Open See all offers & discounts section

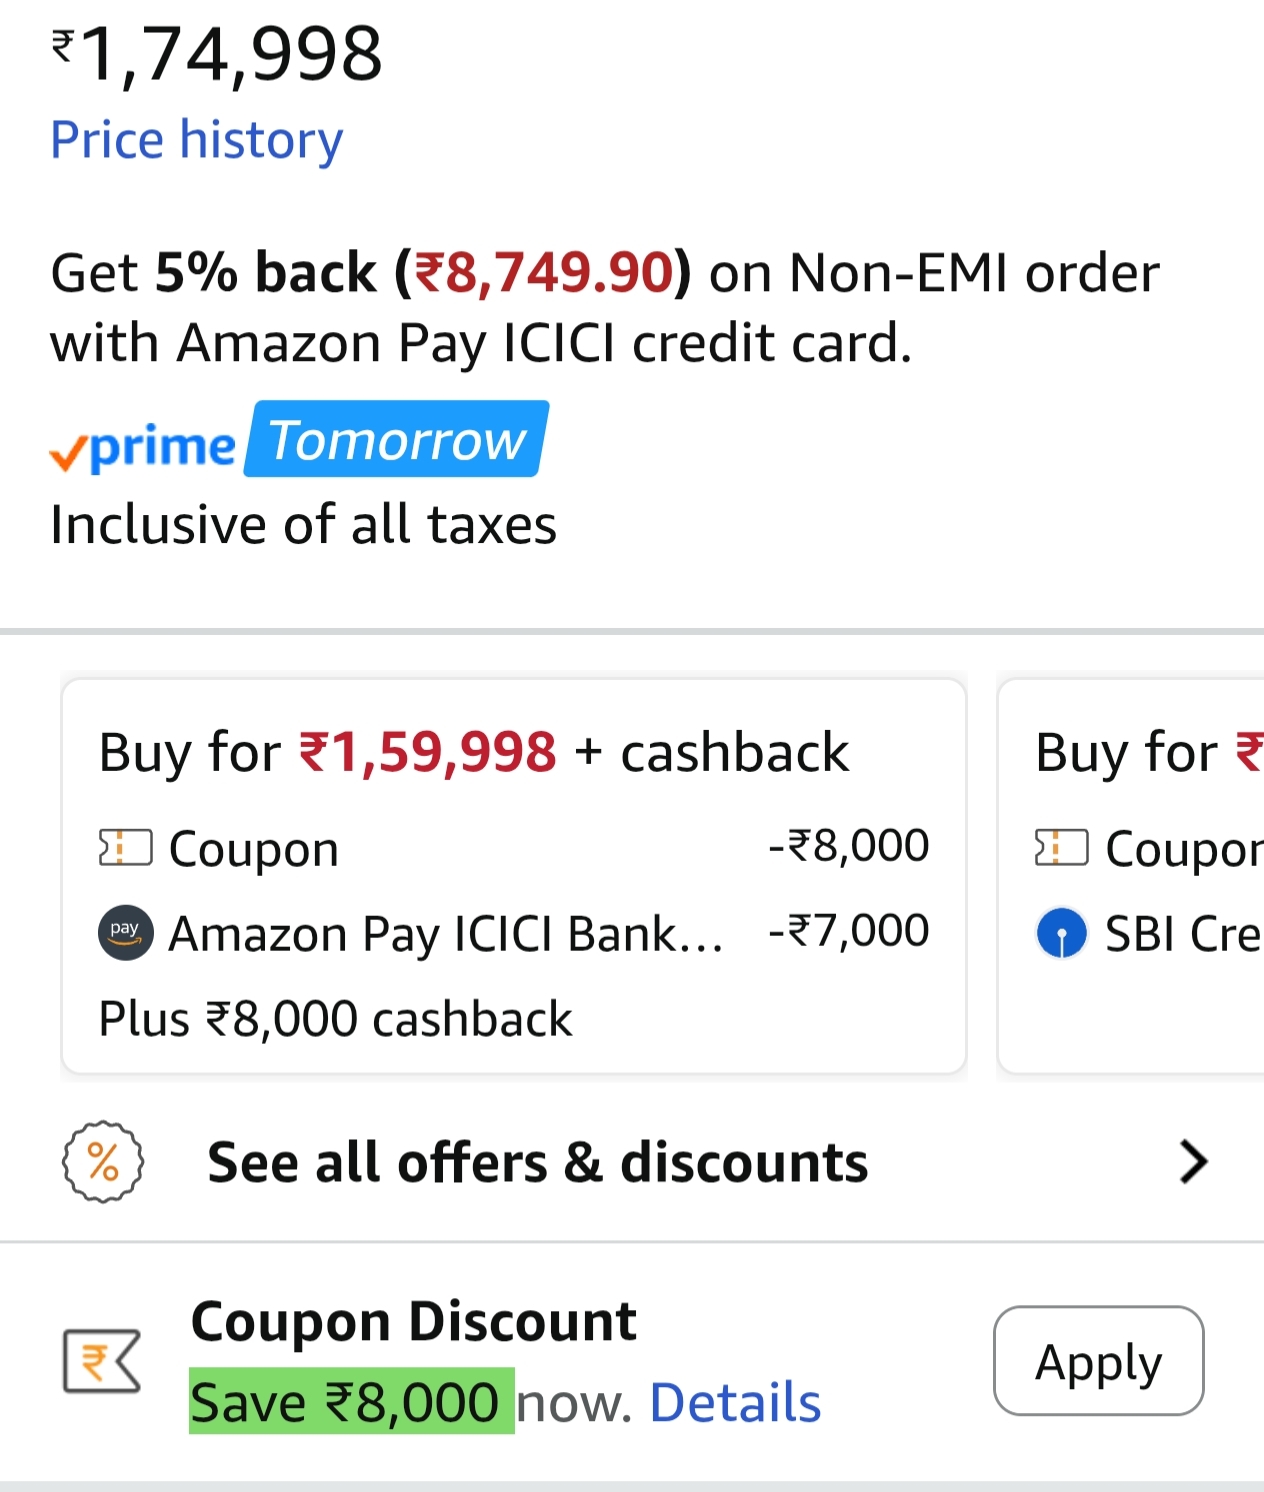pyautogui.click(x=537, y=1161)
